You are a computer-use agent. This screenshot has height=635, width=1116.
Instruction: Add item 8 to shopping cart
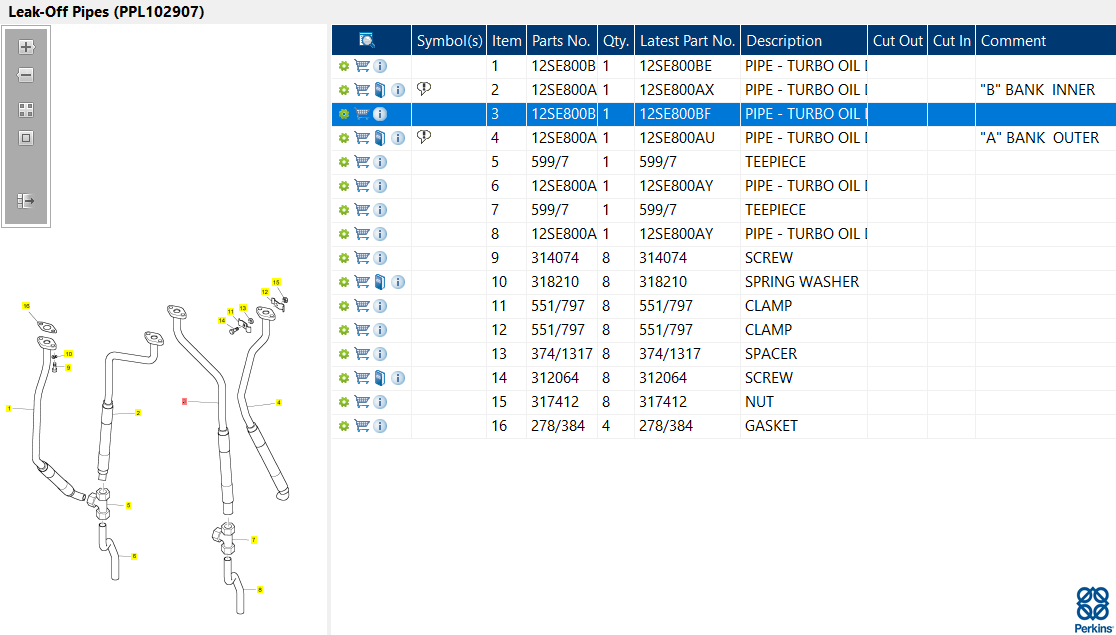coord(362,233)
